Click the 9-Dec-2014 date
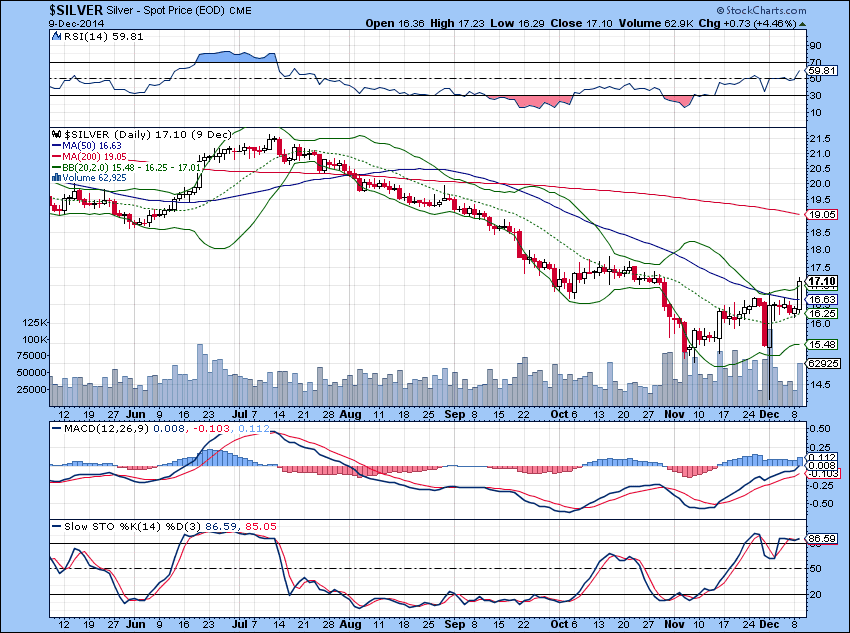This screenshot has width=850, height=633. click(x=76, y=23)
